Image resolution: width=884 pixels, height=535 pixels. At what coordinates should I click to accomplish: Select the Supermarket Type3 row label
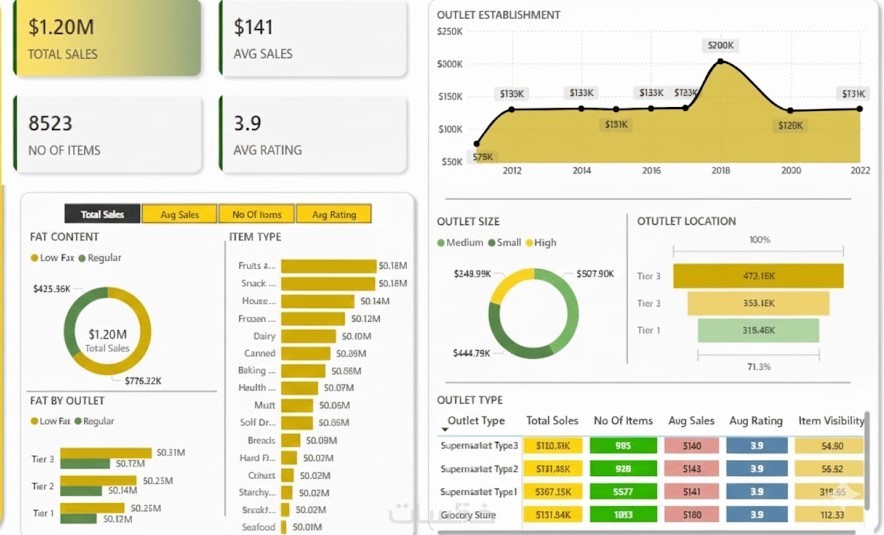[479, 445]
